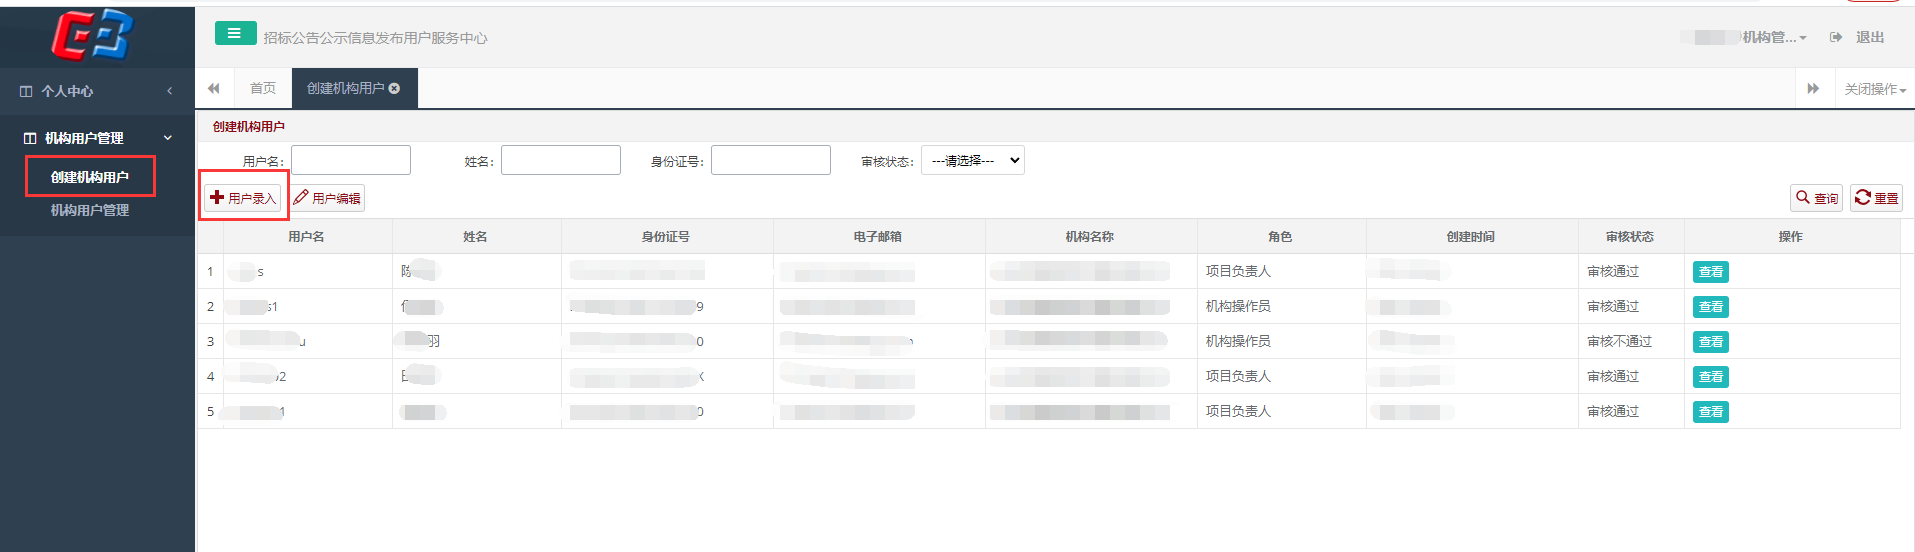Click the 用户编辑 button

pyautogui.click(x=327, y=198)
